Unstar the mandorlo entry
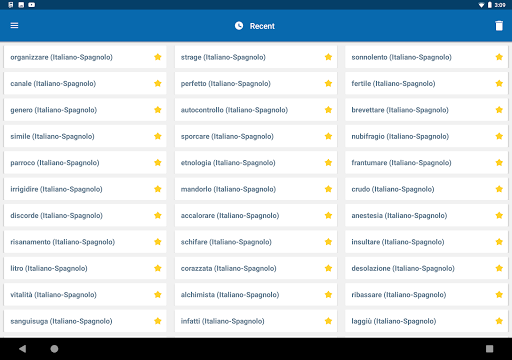 [328, 189]
